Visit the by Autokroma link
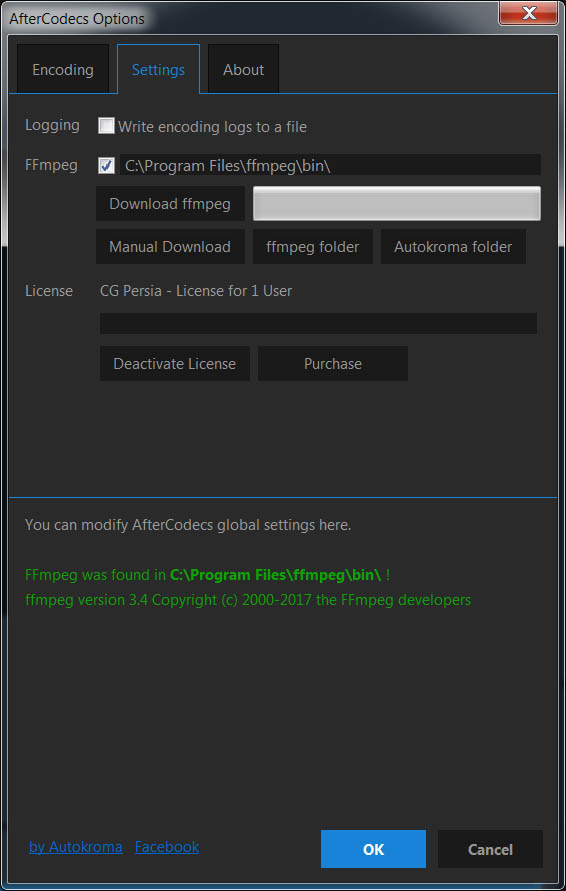The width and height of the screenshot is (566, 891). (x=76, y=847)
